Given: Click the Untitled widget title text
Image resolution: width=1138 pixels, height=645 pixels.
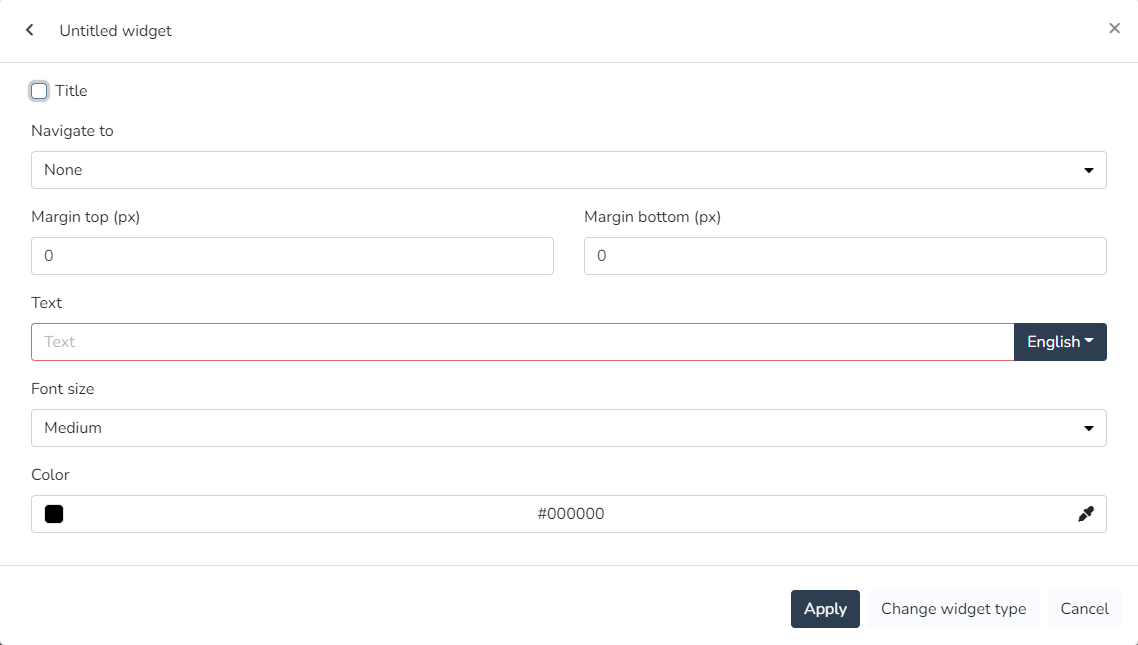Looking at the screenshot, I should point(115,31).
